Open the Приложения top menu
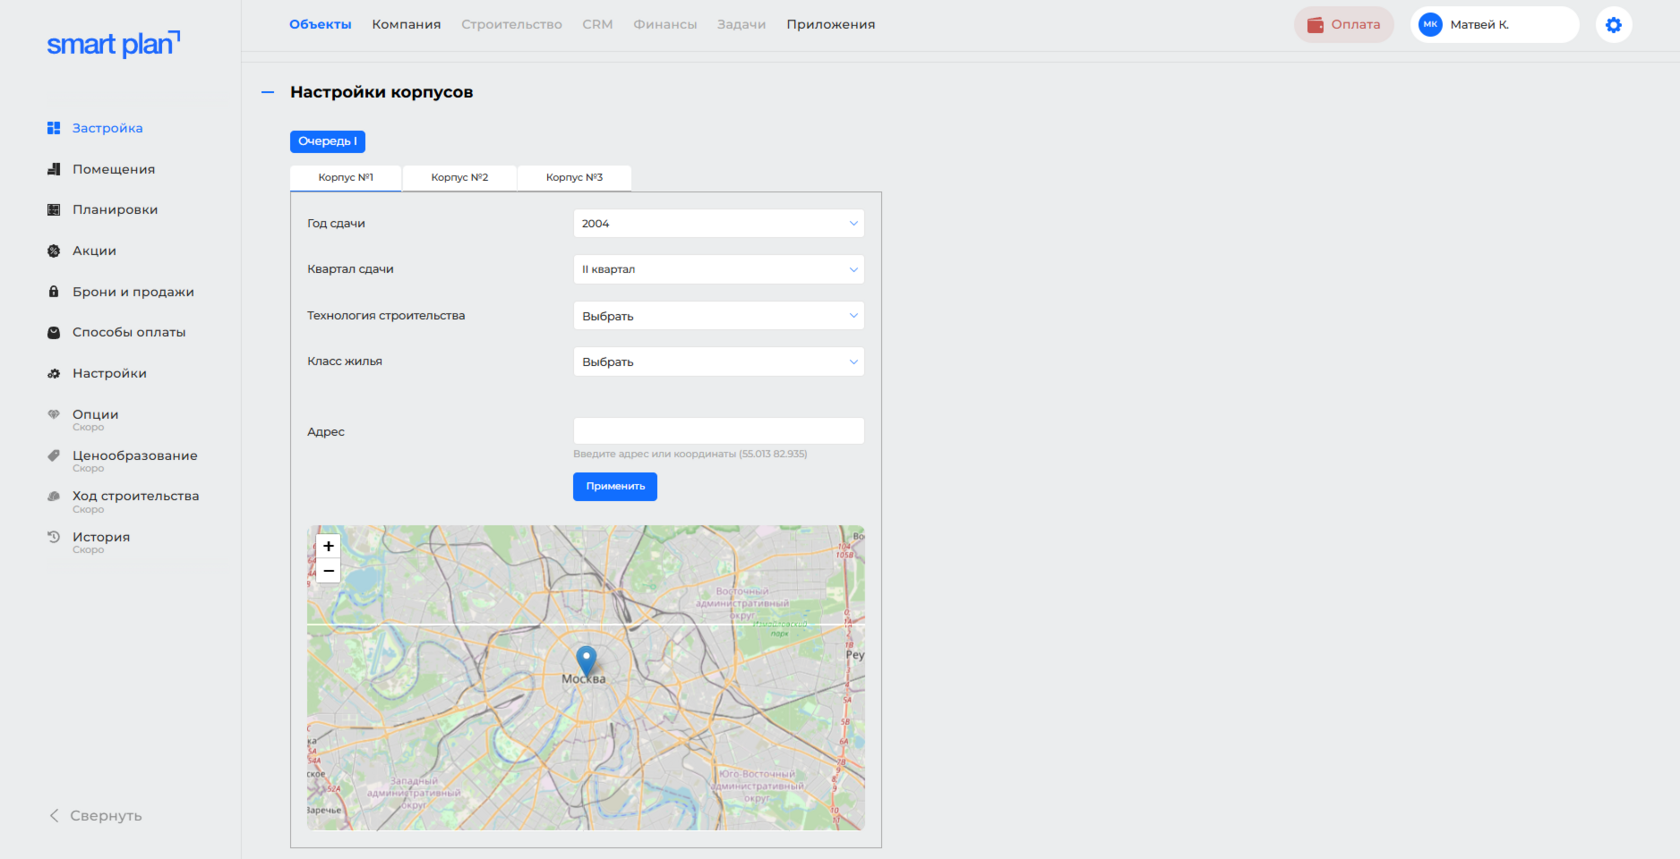 click(x=831, y=25)
